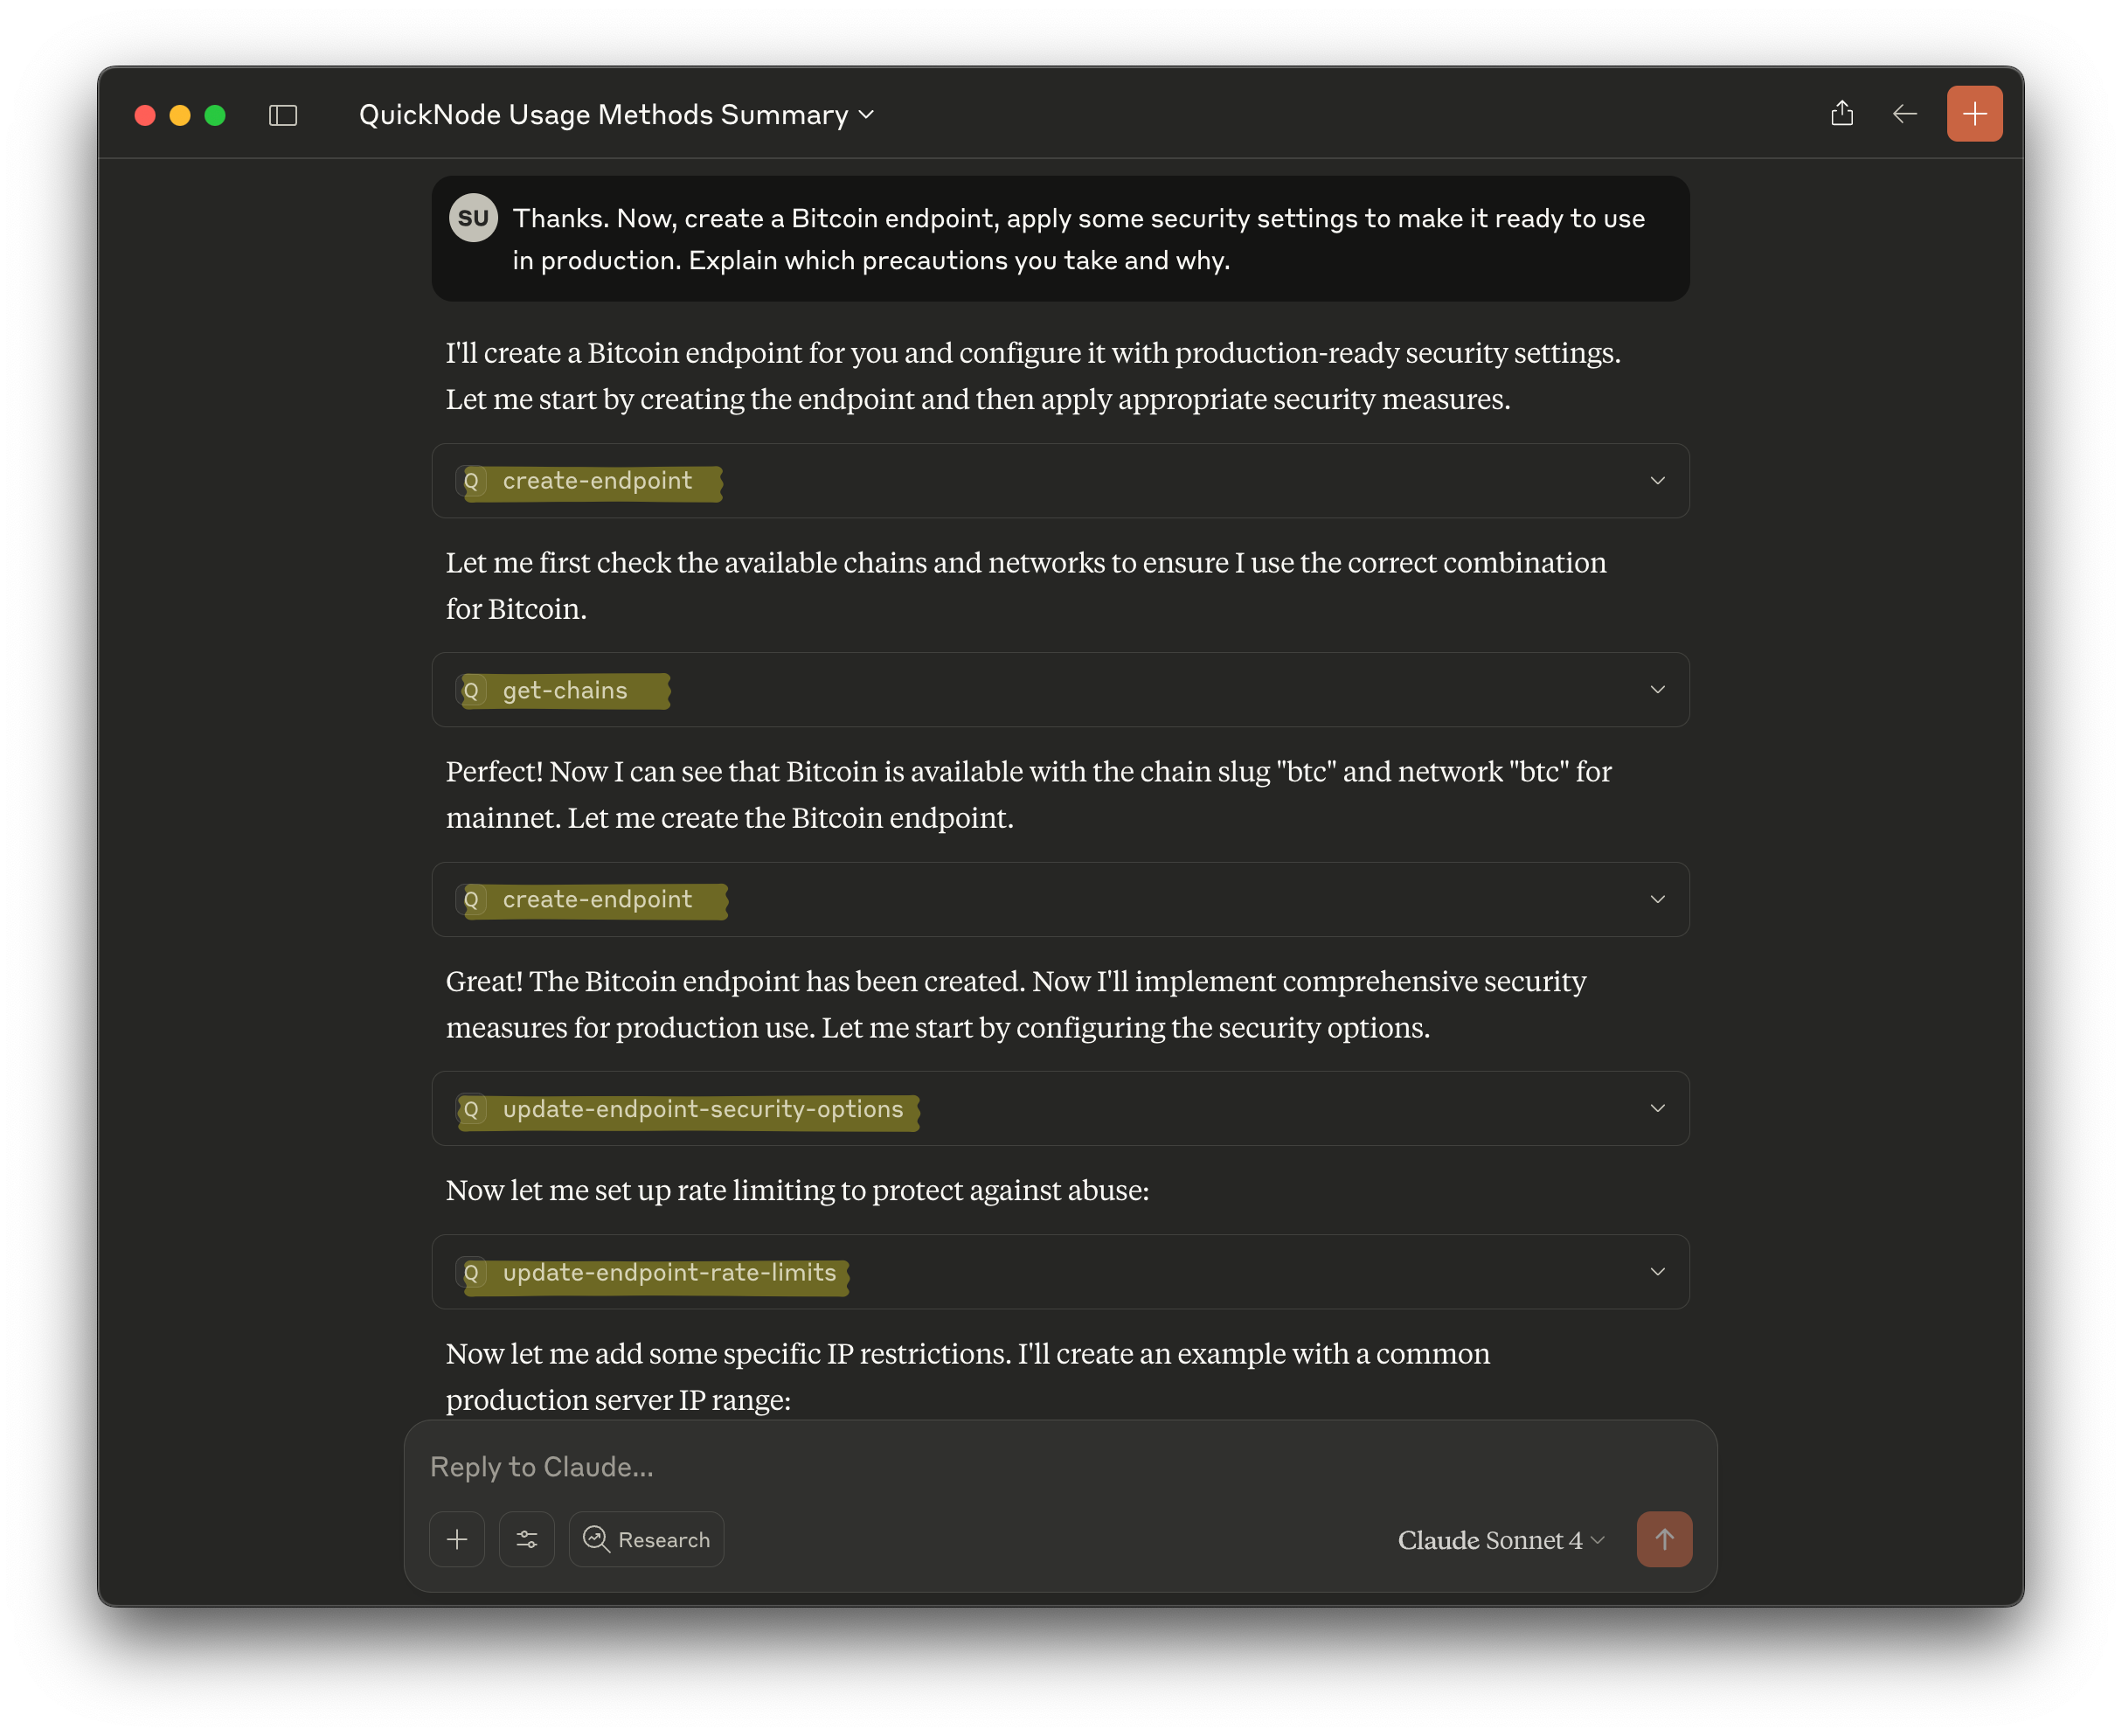
Task: Click the Q icon beside update-endpoint-rate-limits
Action: [x=471, y=1272]
